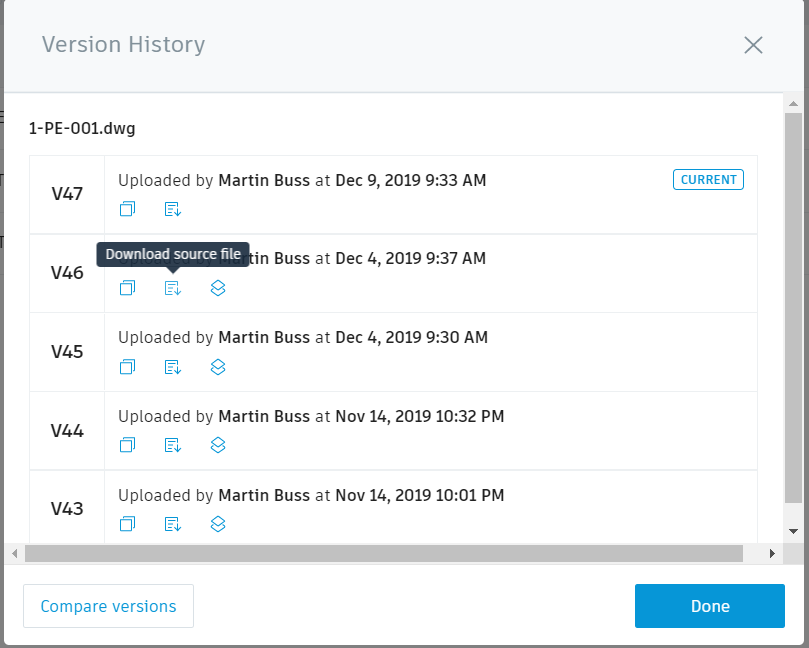Download the source file for V47
The image size is (809, 648).
coord(172,209)
